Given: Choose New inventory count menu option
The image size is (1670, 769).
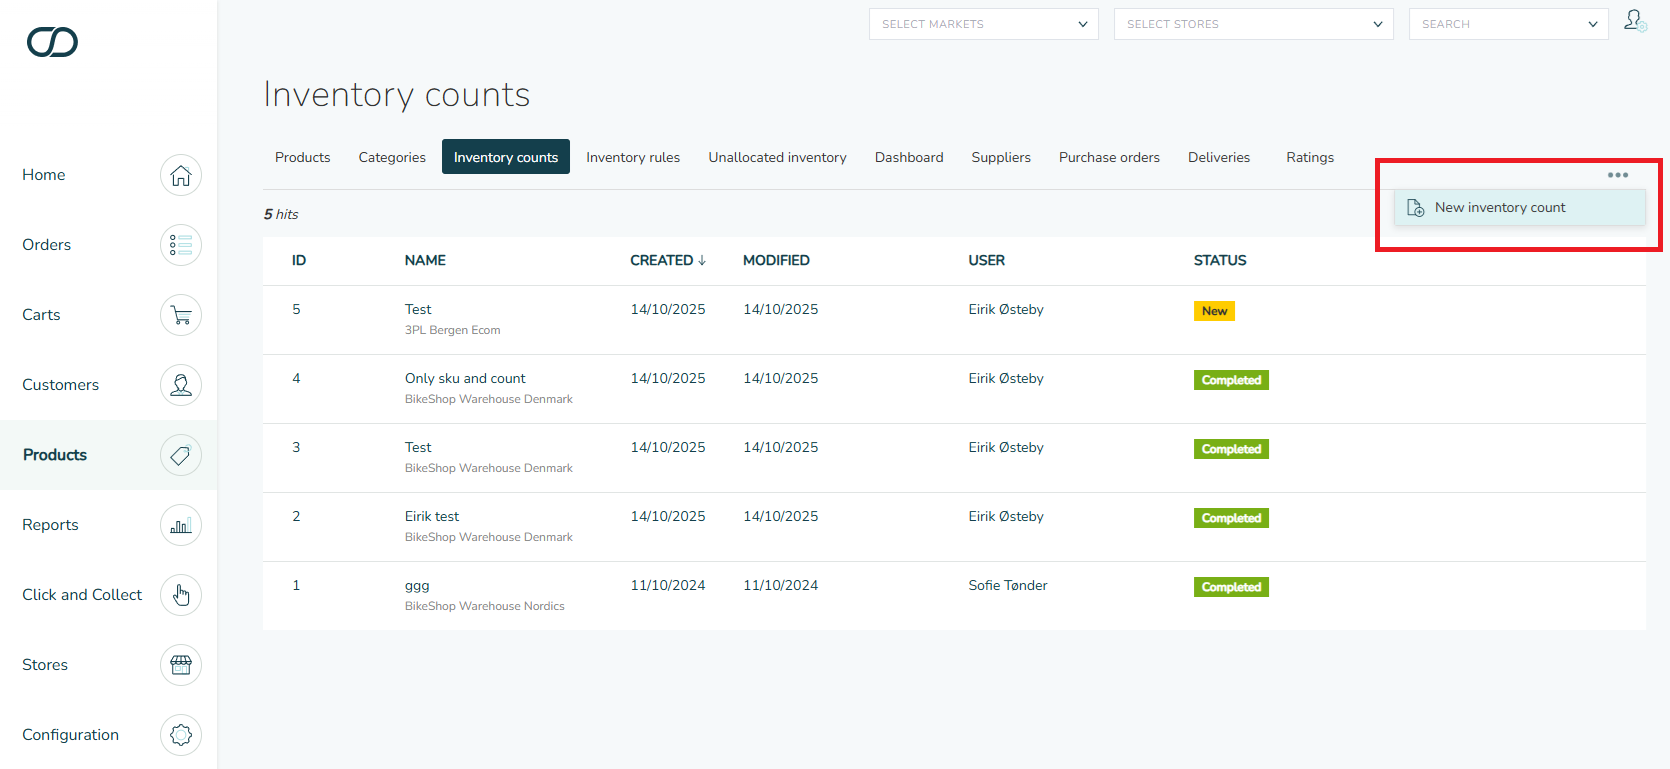Looking at the screenshot, I should coord(1499,208).
